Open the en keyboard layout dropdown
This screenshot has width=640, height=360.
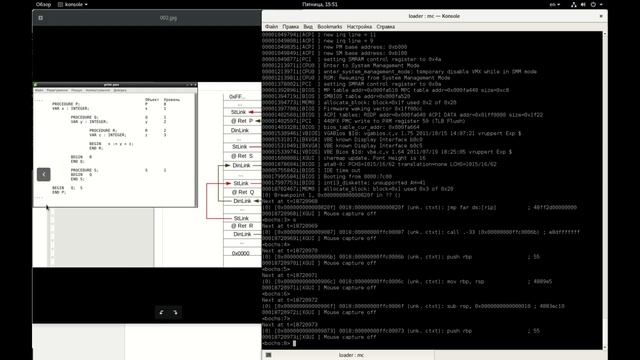tap(554, 4)
